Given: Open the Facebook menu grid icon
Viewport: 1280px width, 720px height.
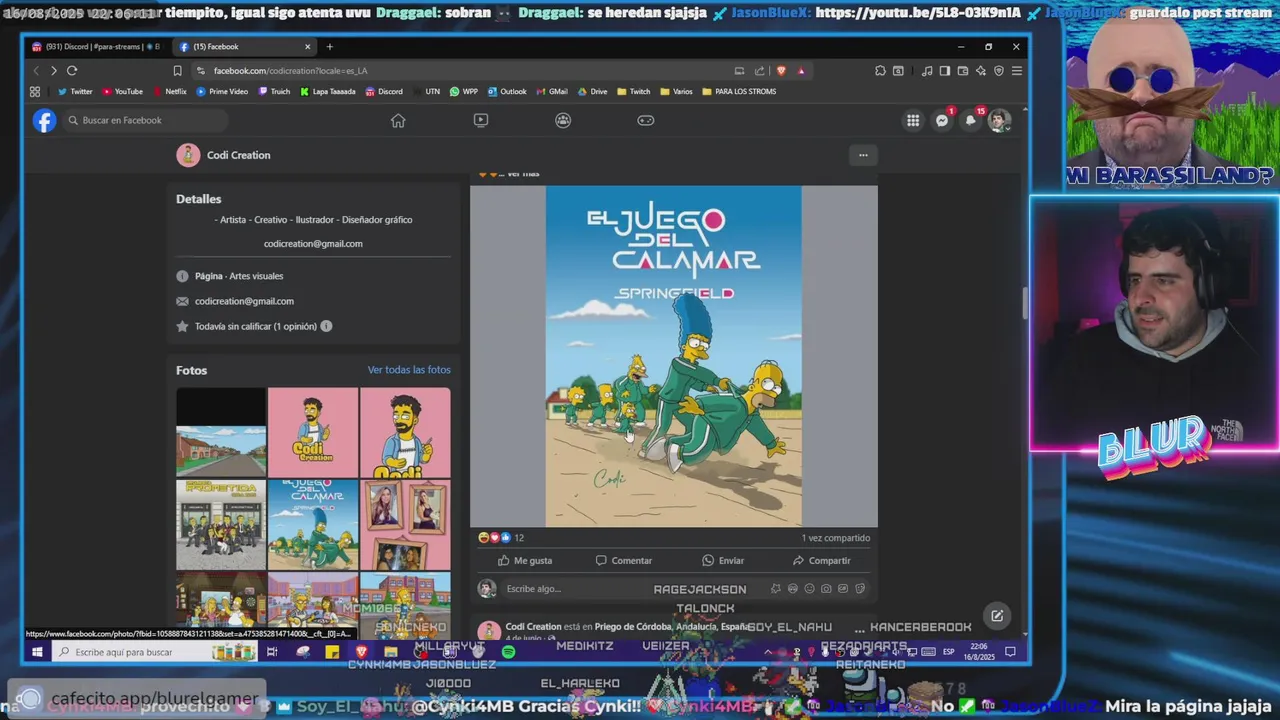Looking at the screenshot, I should 913,120.
